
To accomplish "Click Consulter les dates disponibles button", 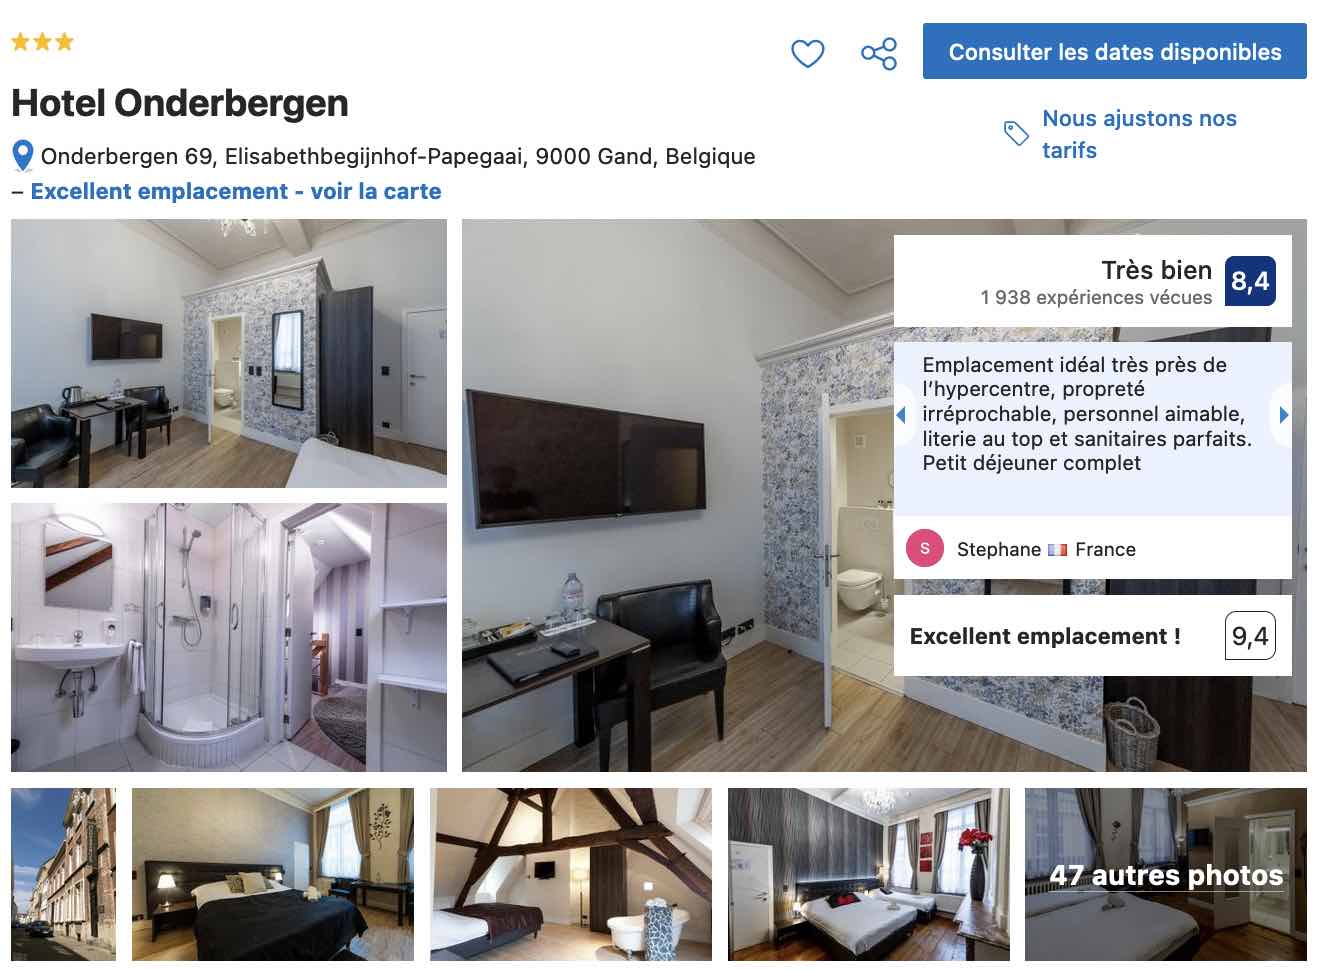I will [1114, 51].
